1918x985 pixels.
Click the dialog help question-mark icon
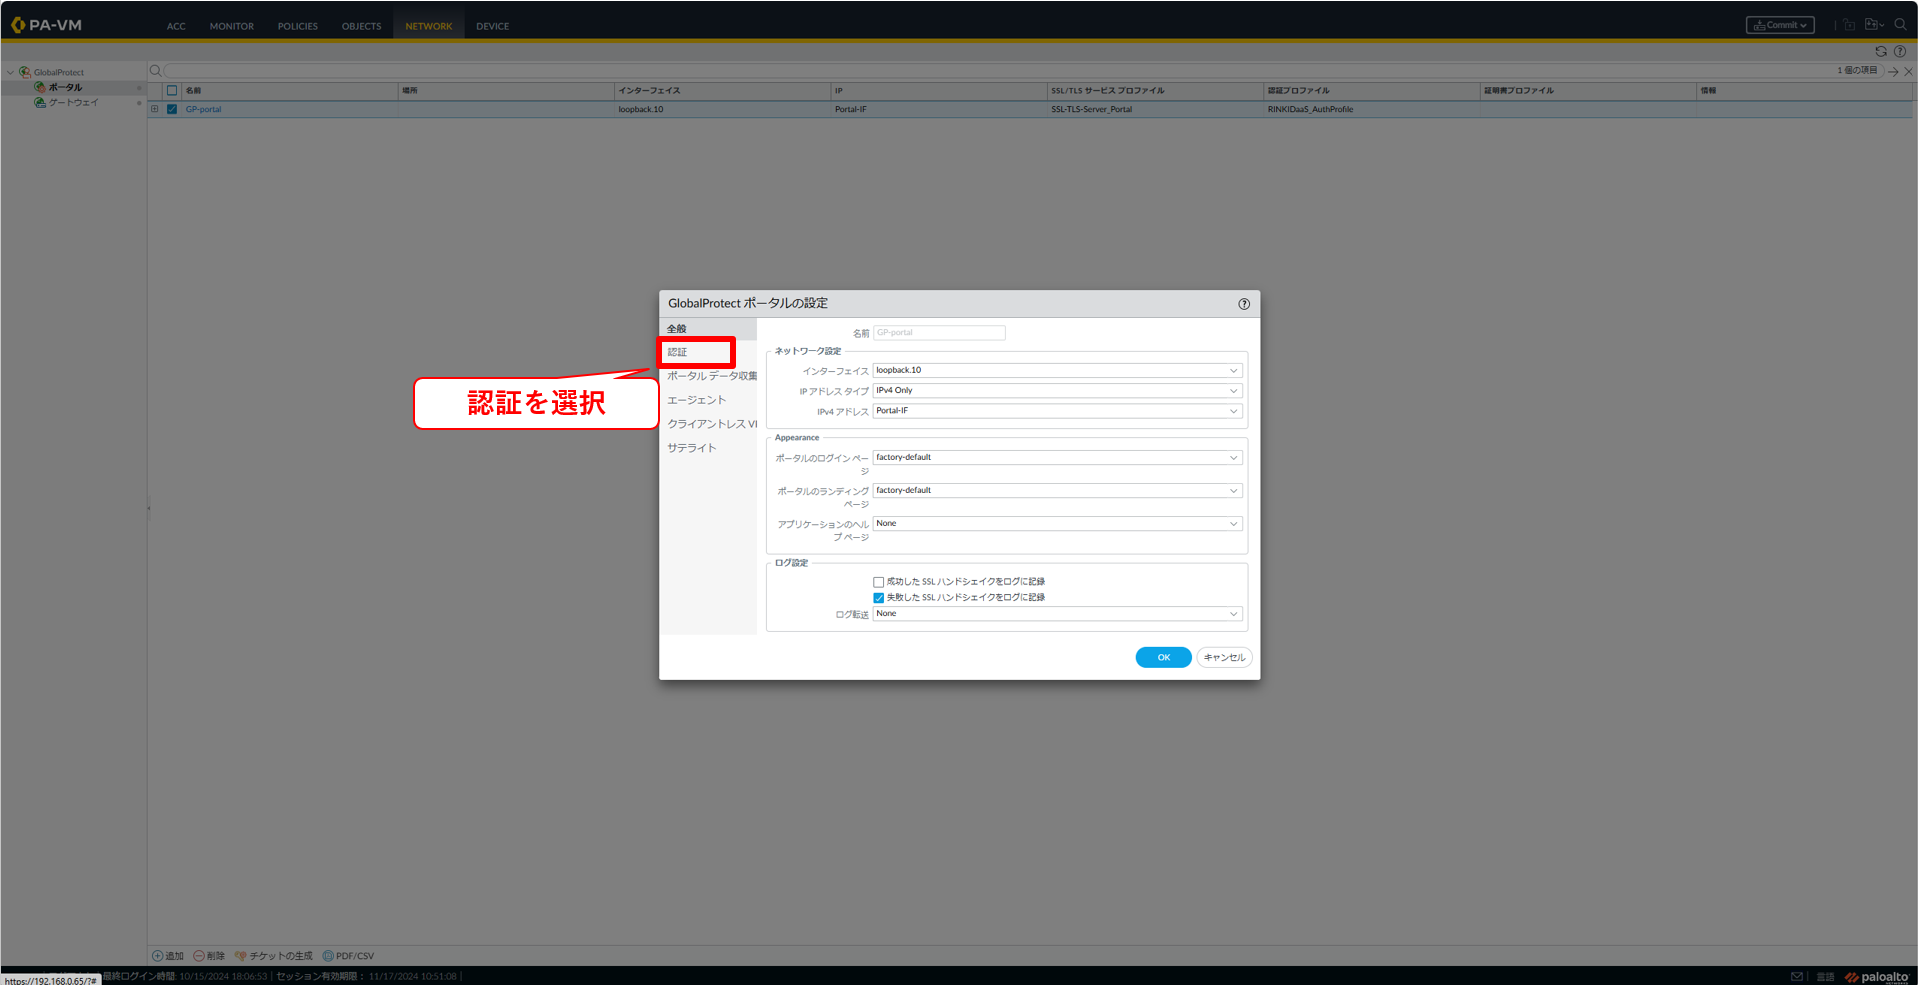tap(1244, 304)
